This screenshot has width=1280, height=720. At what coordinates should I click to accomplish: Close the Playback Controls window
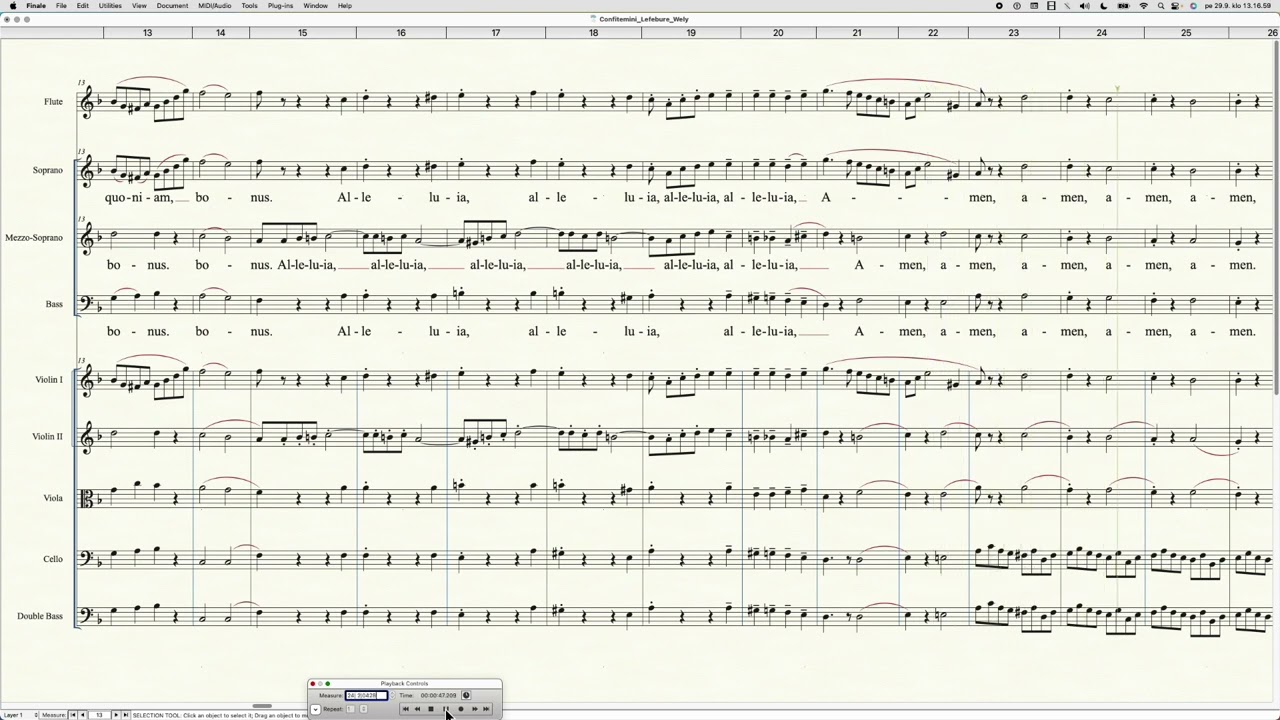click(x=312, y=684)
